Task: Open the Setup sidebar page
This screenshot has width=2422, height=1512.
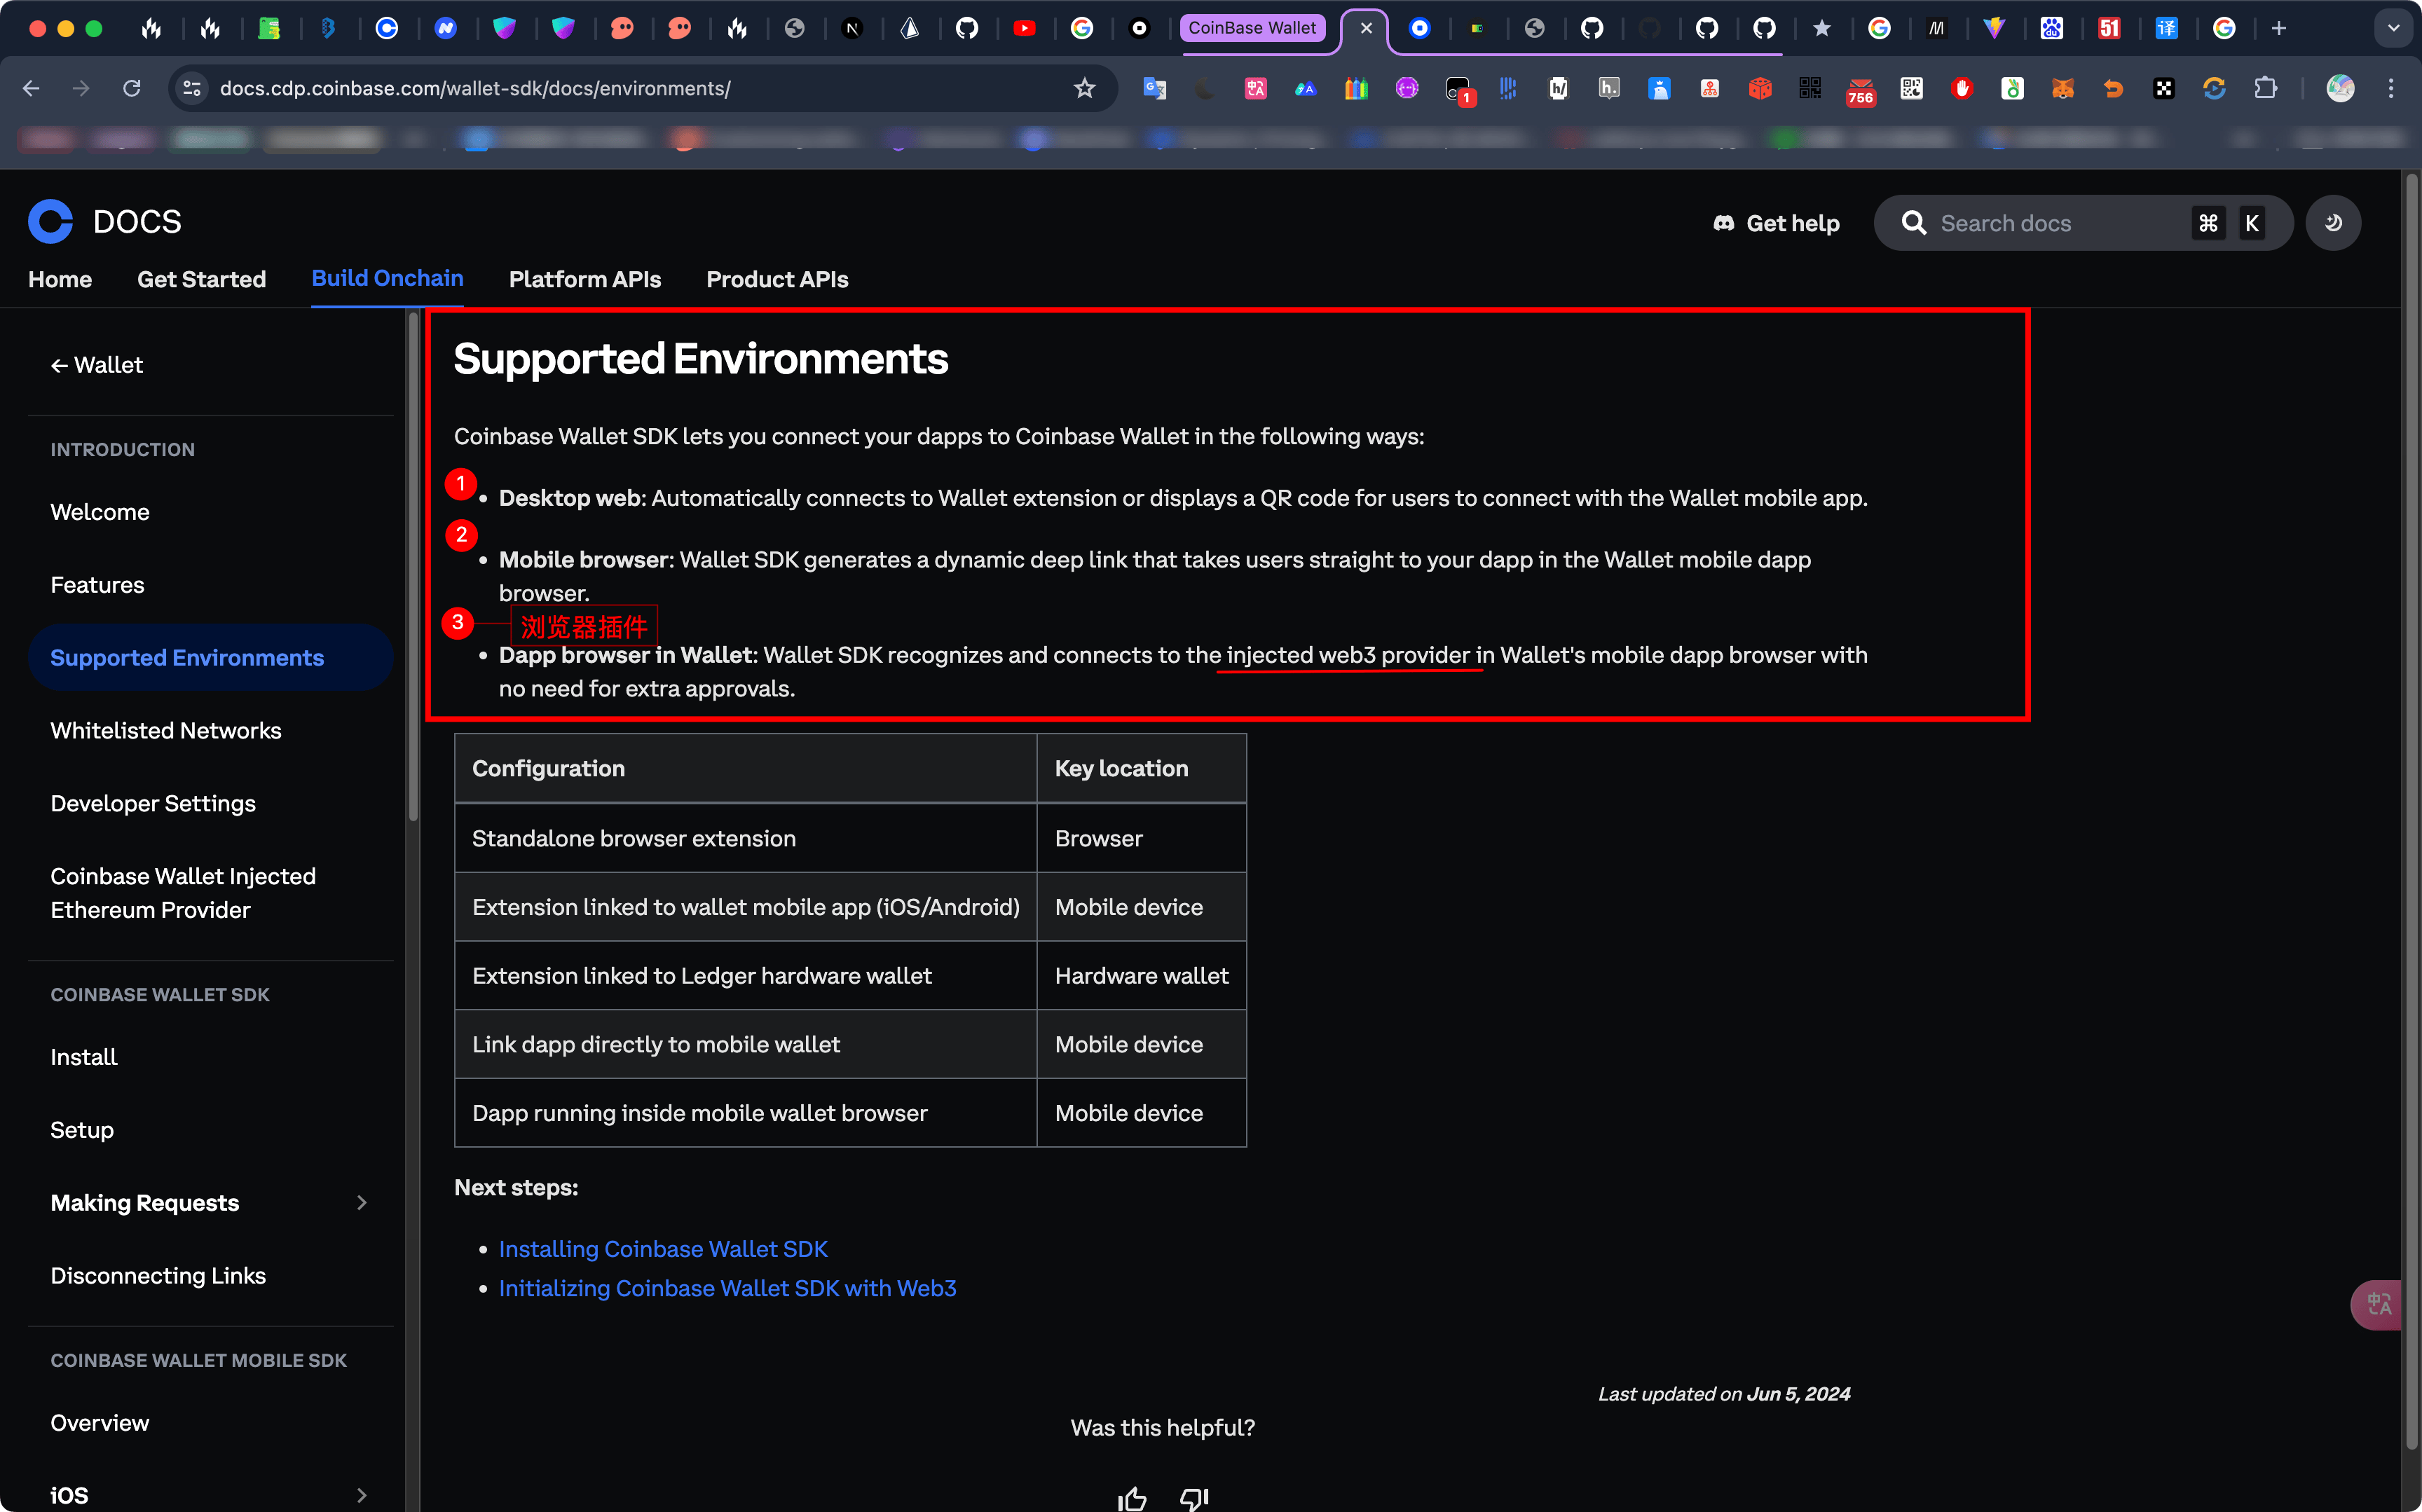Action: [x=82, y=1130]
